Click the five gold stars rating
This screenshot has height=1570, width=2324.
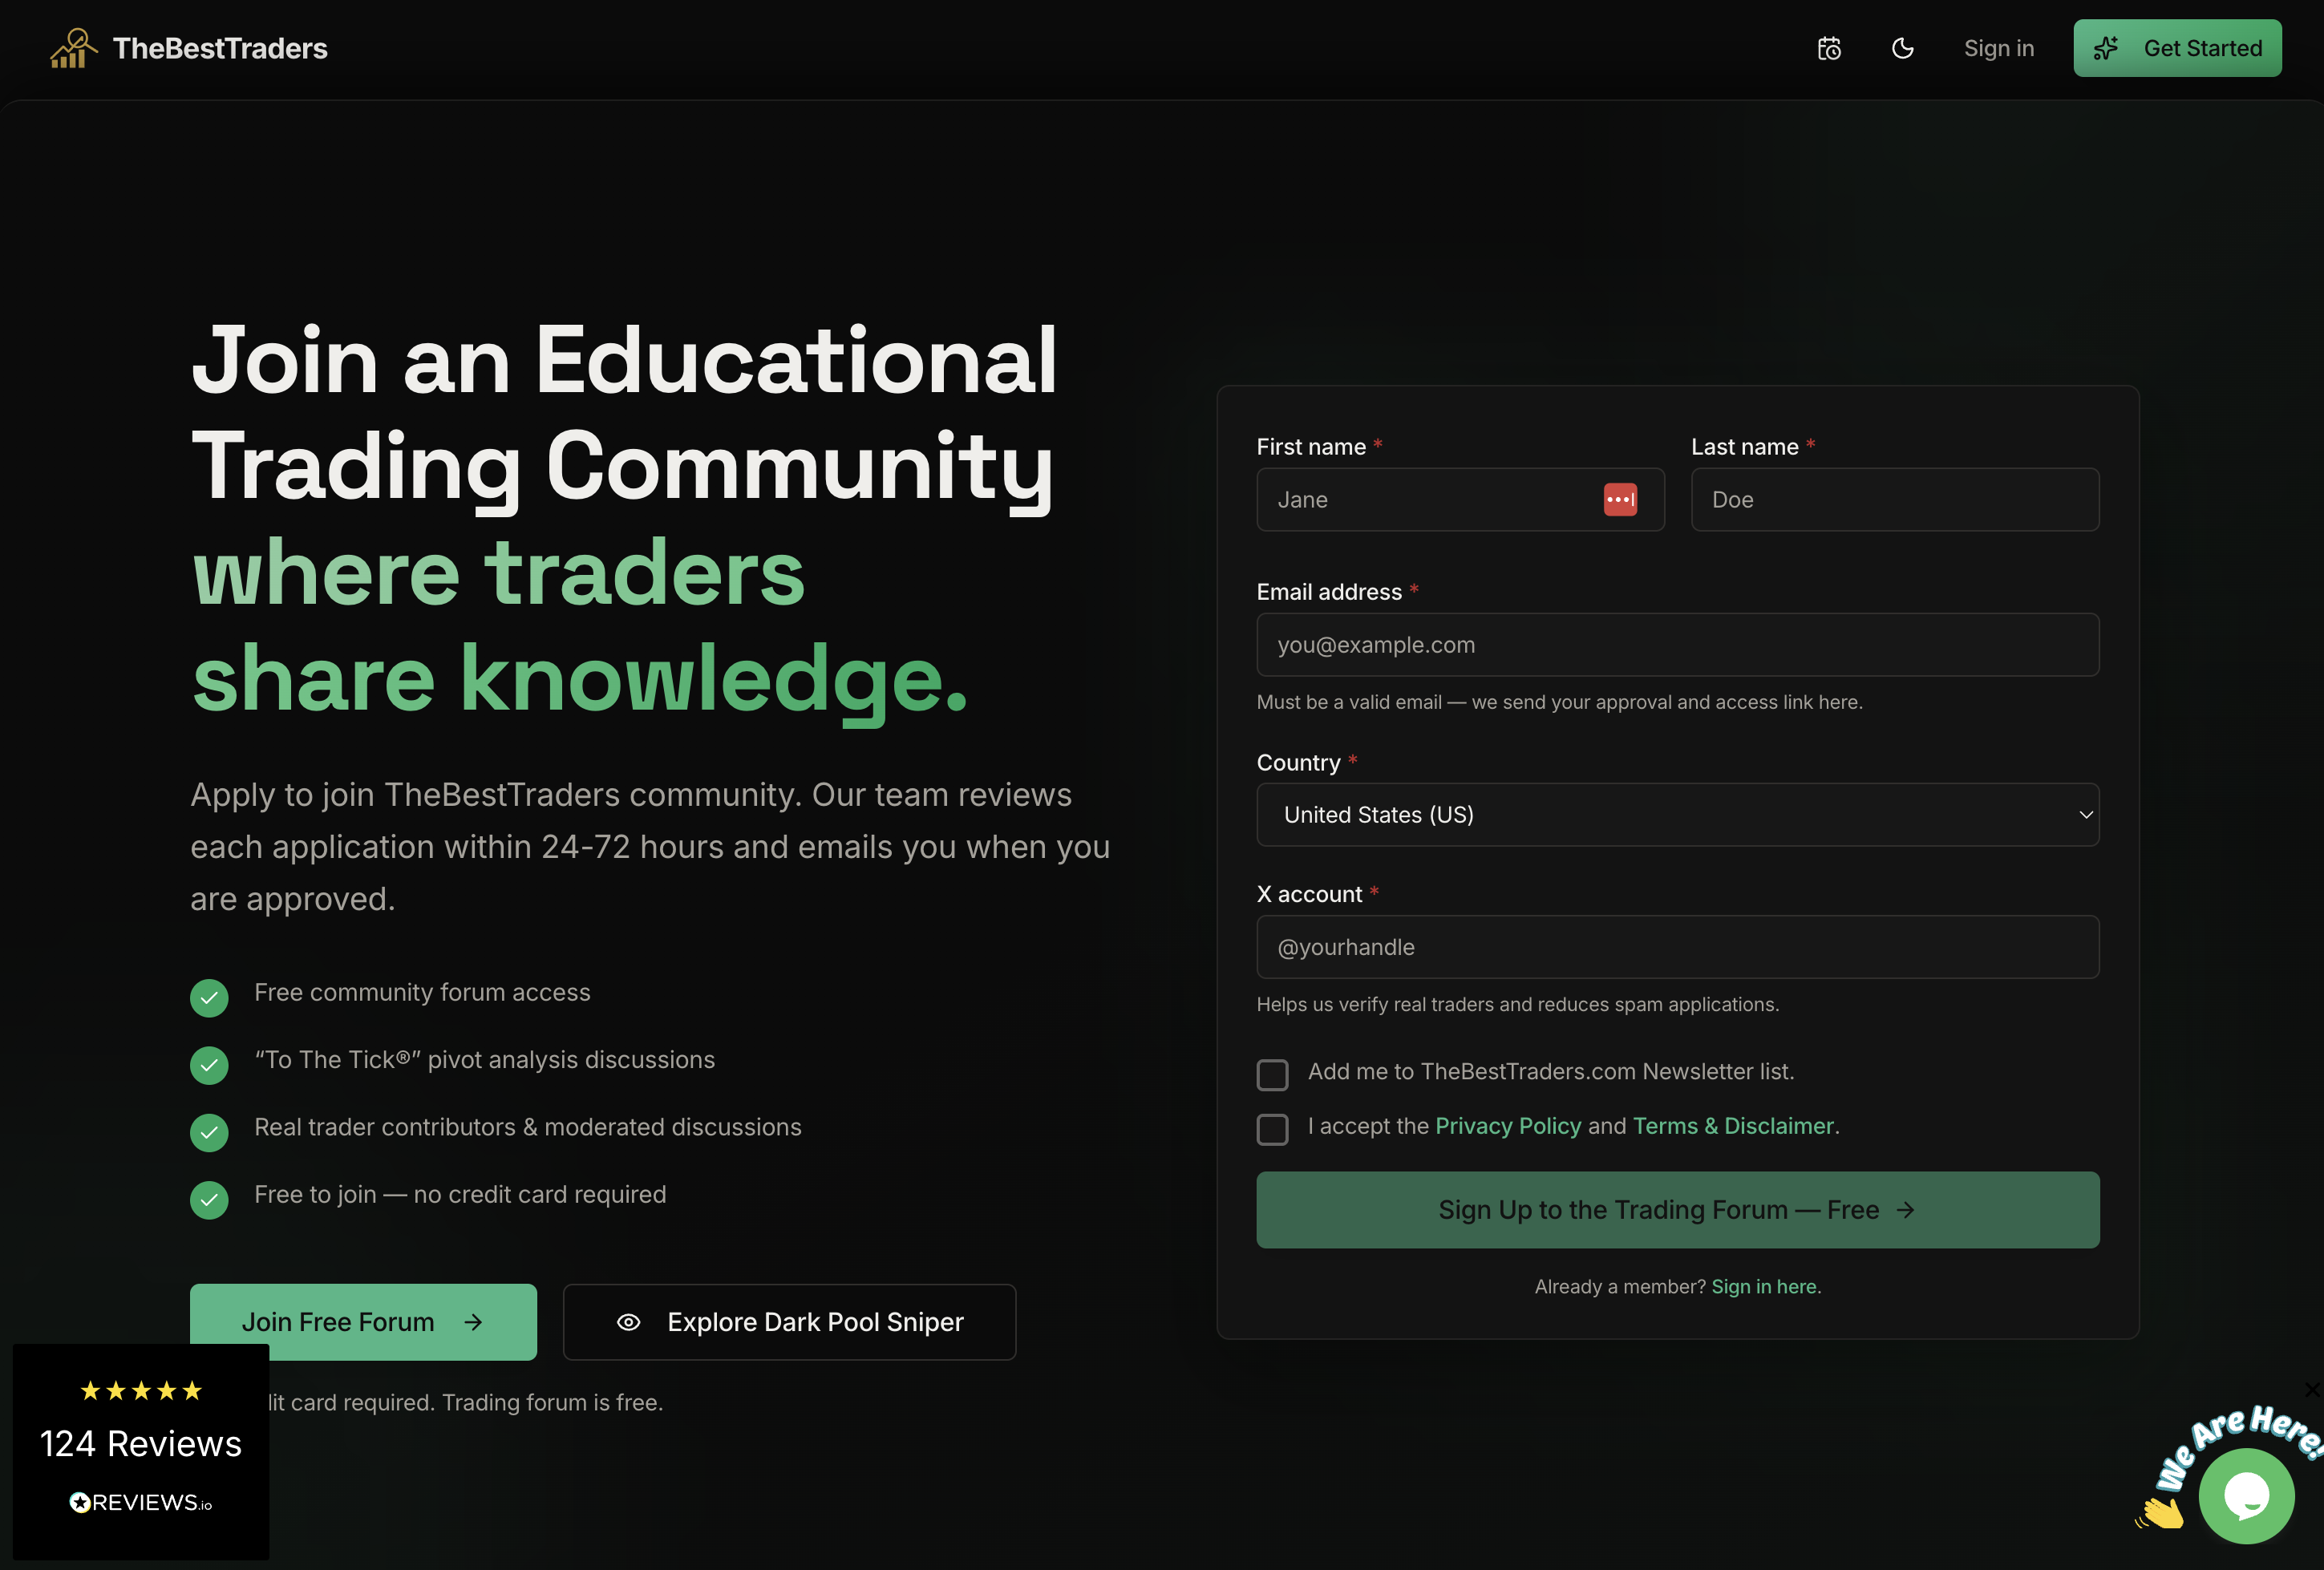141,1390
